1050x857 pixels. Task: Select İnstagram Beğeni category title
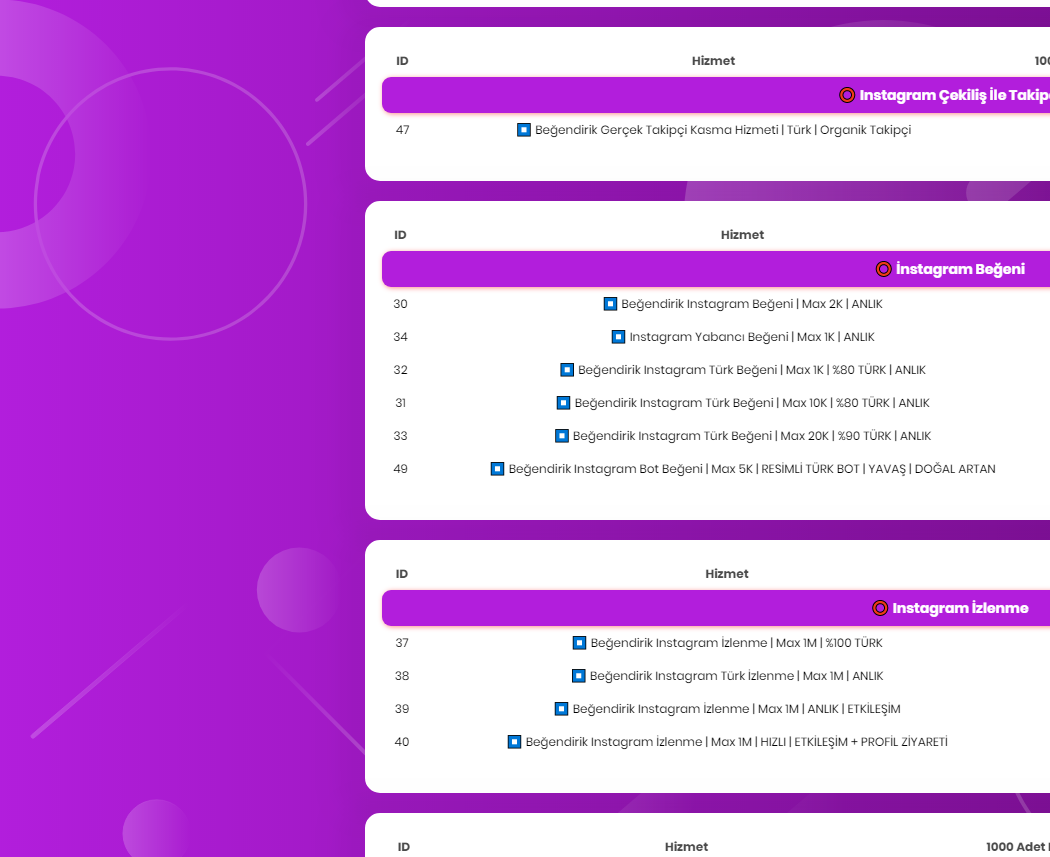point(960,269)
